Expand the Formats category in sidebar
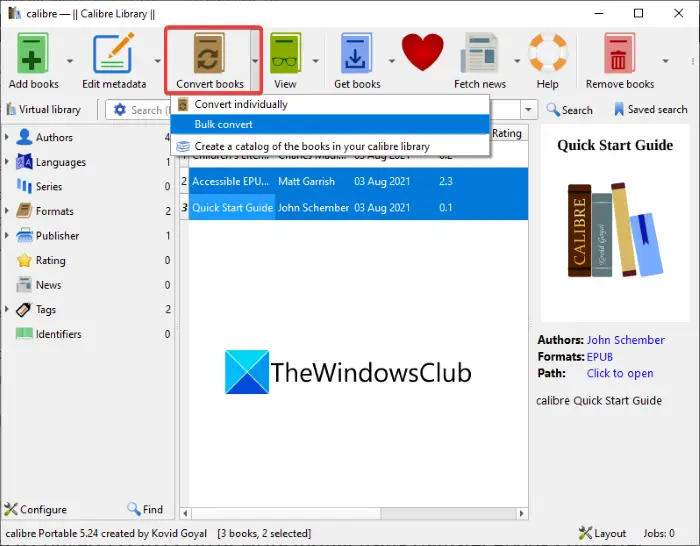The height and width of the screenshot is (546, 700). click(7, 211)
